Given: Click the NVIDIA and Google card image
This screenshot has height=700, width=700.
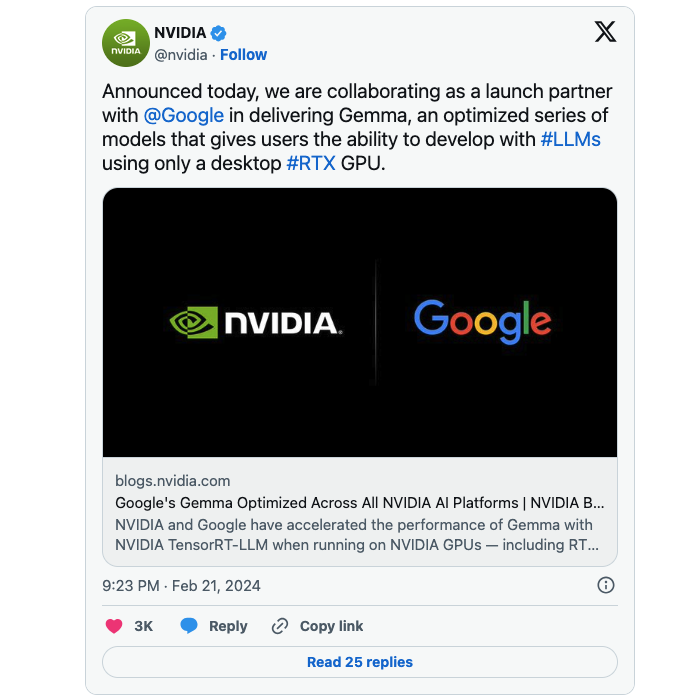Looking at the screenshot, I should [360, 322].
